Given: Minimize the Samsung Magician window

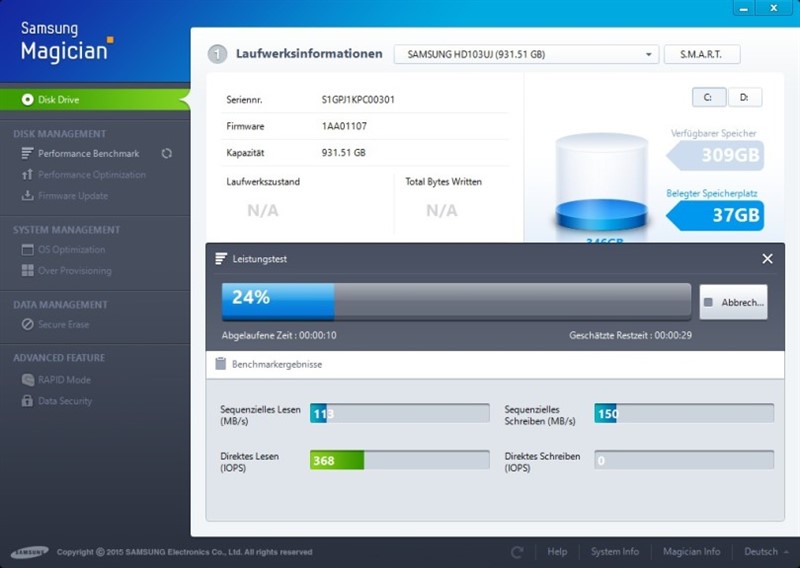Looking at the screenshot, I should (744, 8).
